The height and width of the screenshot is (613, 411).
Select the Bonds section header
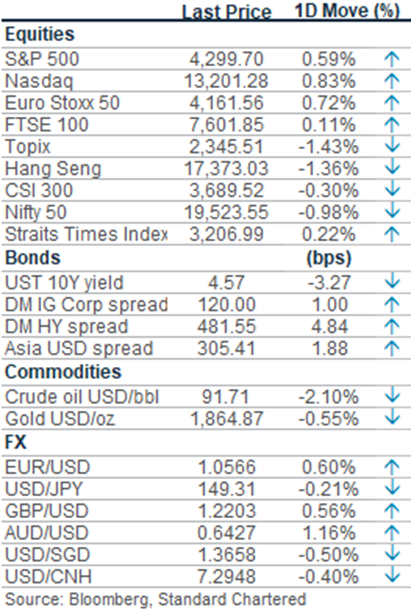click(33, 258)
